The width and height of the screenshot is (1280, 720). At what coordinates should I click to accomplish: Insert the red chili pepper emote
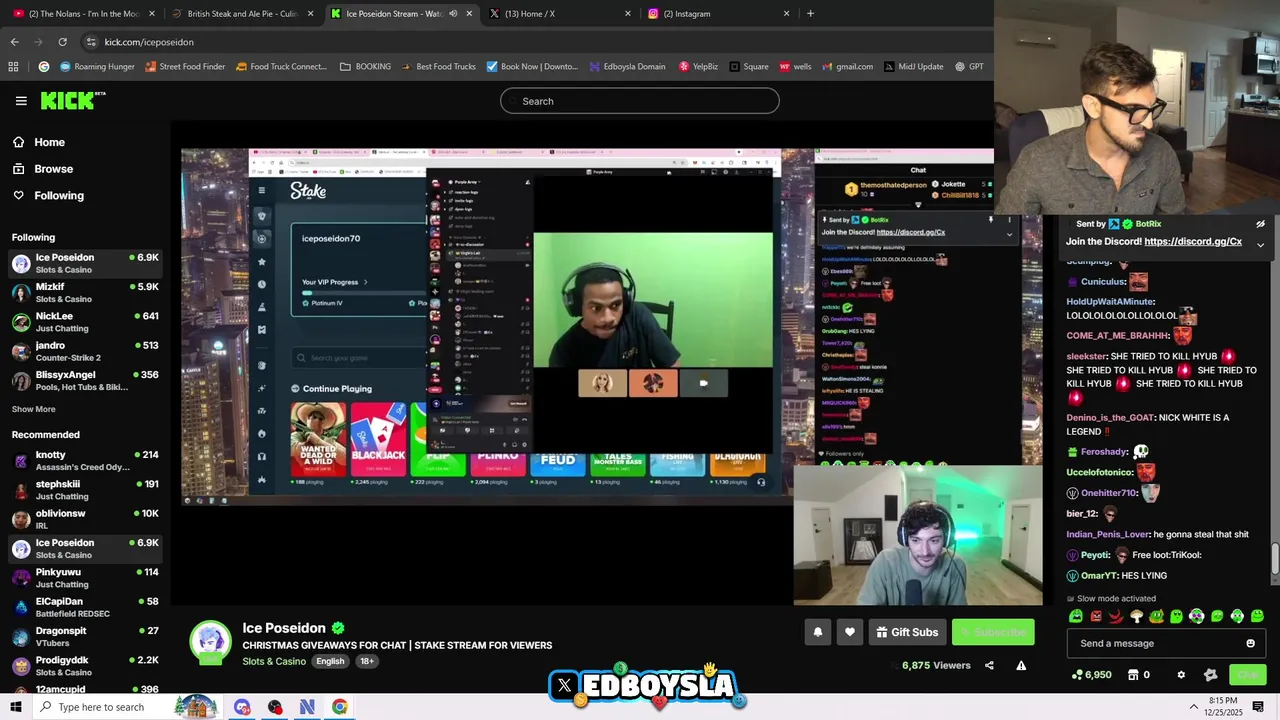point(1116,616)
